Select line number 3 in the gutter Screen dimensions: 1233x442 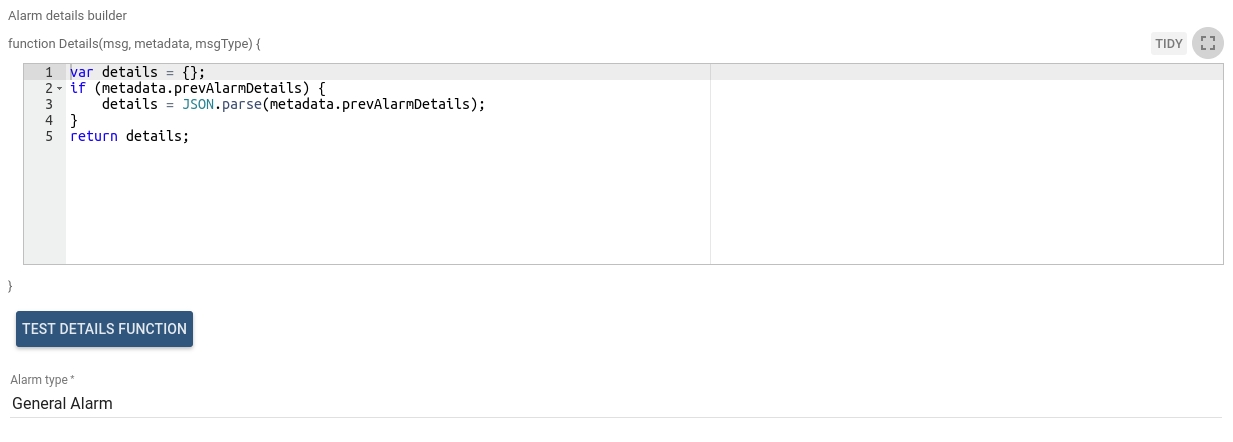(48, 104)
